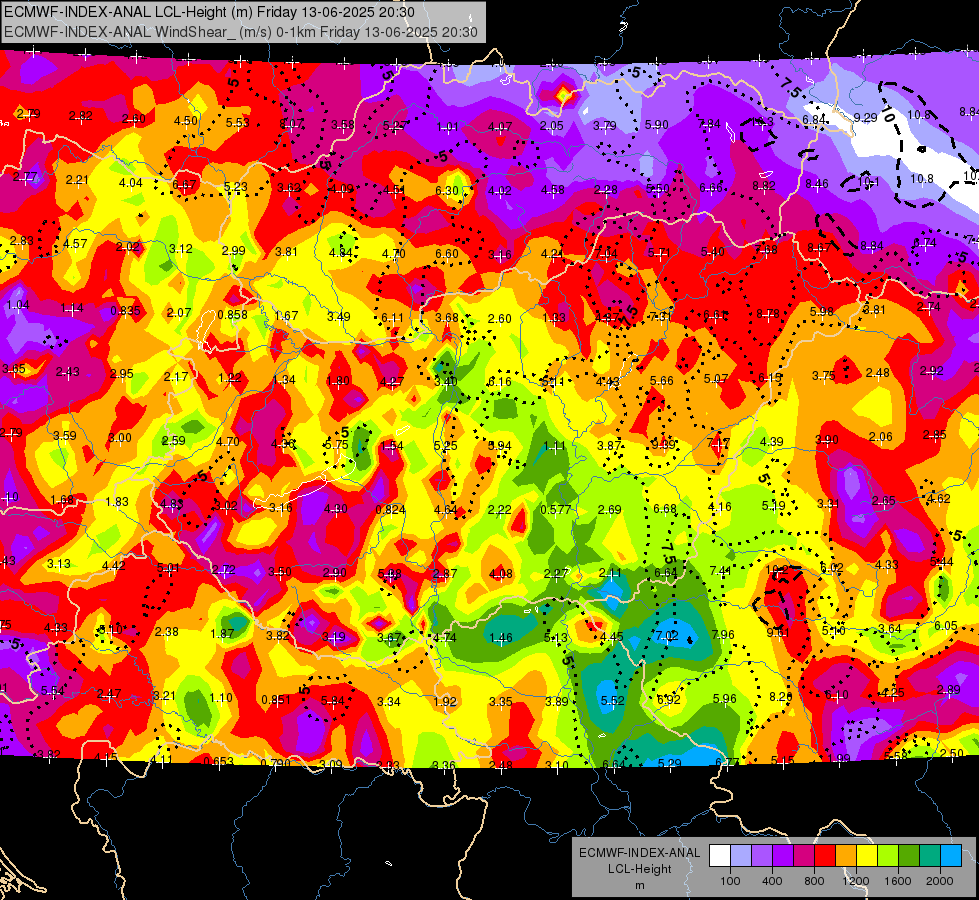Screen dimensions: 979x900
Task: Click the wind shear value '2.82'
Action: (x=81, y=116)
